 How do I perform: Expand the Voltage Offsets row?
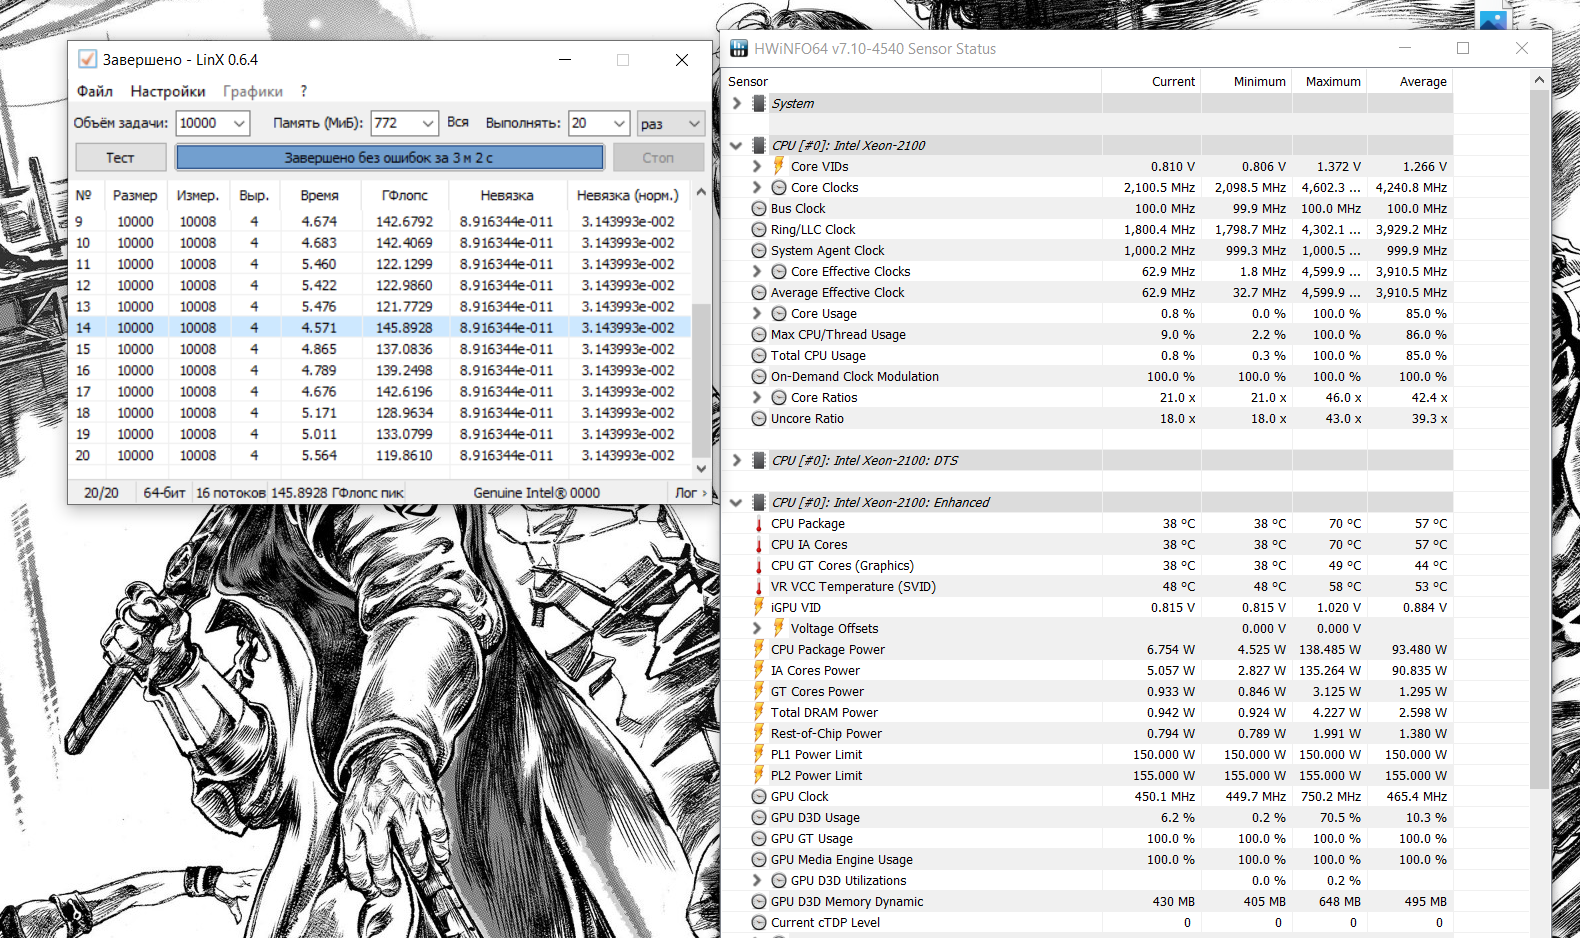tap(757, 628)
